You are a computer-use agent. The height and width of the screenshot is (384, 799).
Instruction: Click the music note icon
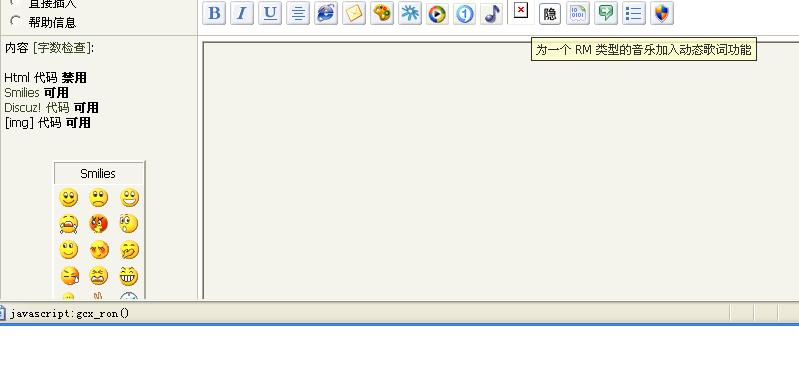492,14
